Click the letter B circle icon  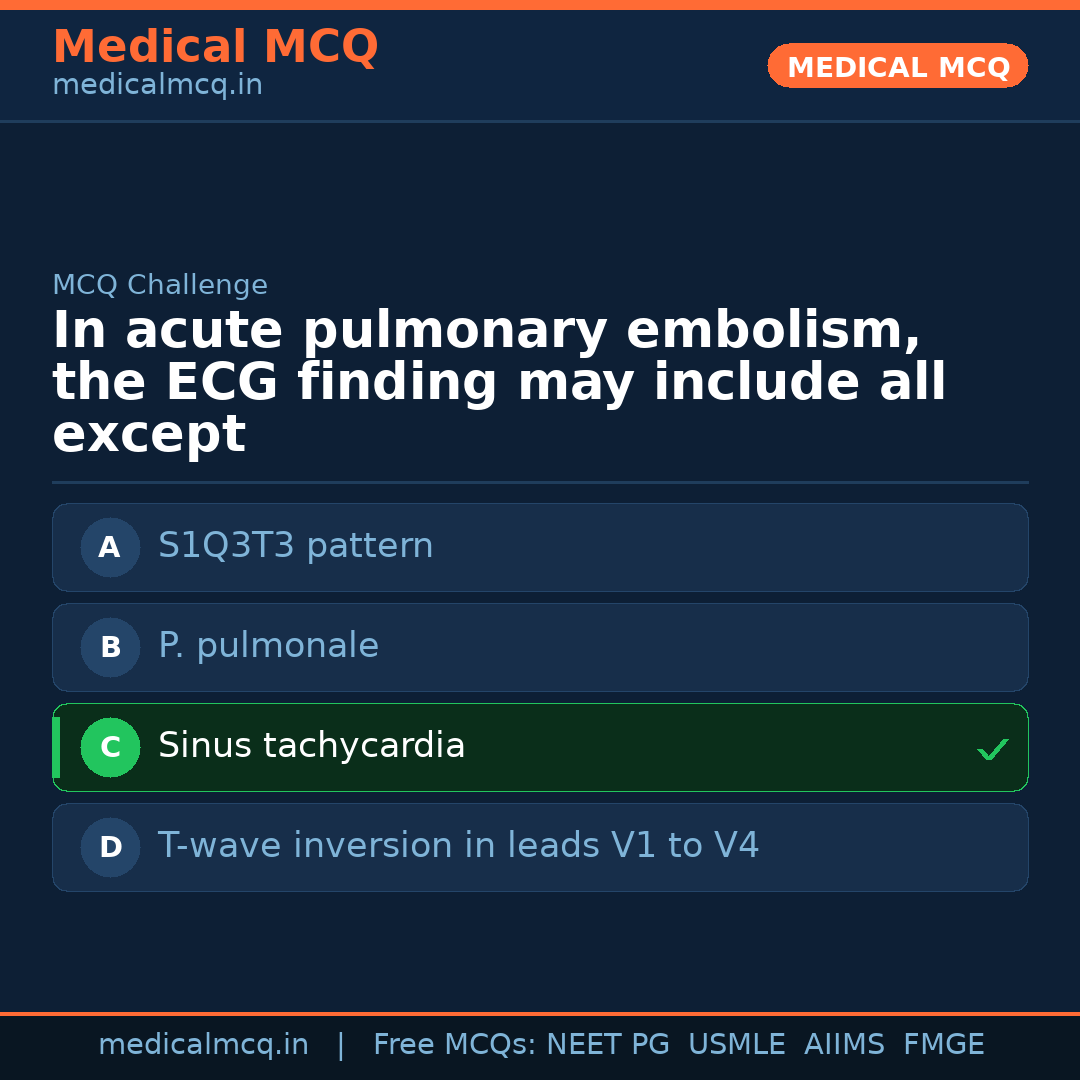click(110, 647)
